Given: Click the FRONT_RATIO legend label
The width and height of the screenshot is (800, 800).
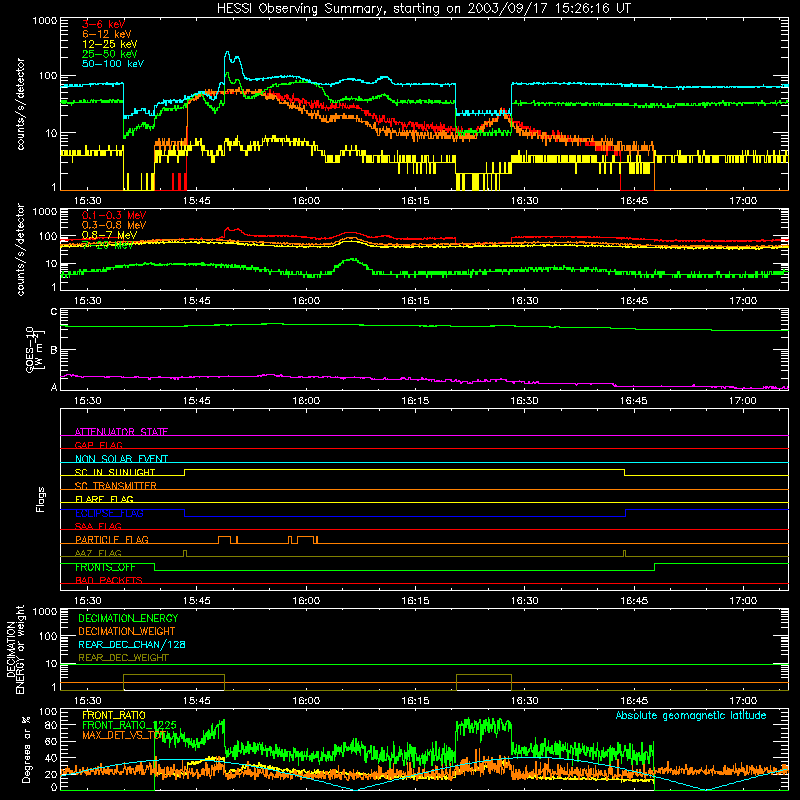Looking at the screenshot, I should (x=114, y=715).
